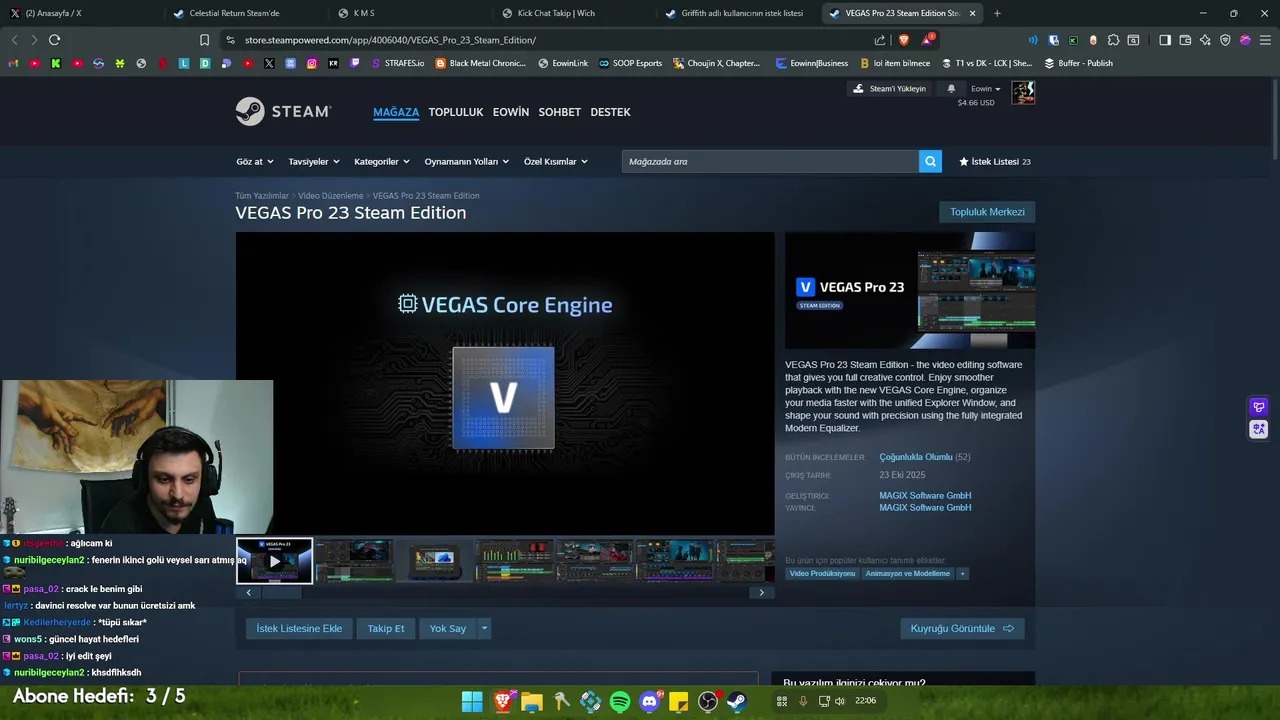Expand the Kategoriler dropdown

(381, 161)
